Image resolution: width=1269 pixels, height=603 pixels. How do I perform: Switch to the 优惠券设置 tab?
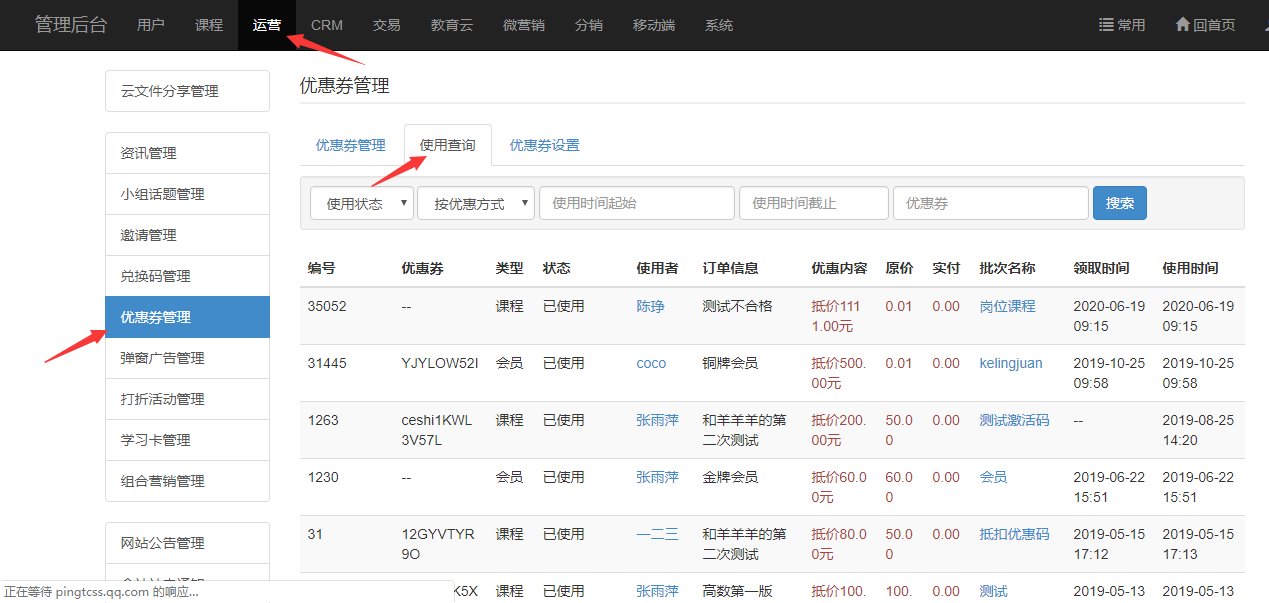coord(544,145)
